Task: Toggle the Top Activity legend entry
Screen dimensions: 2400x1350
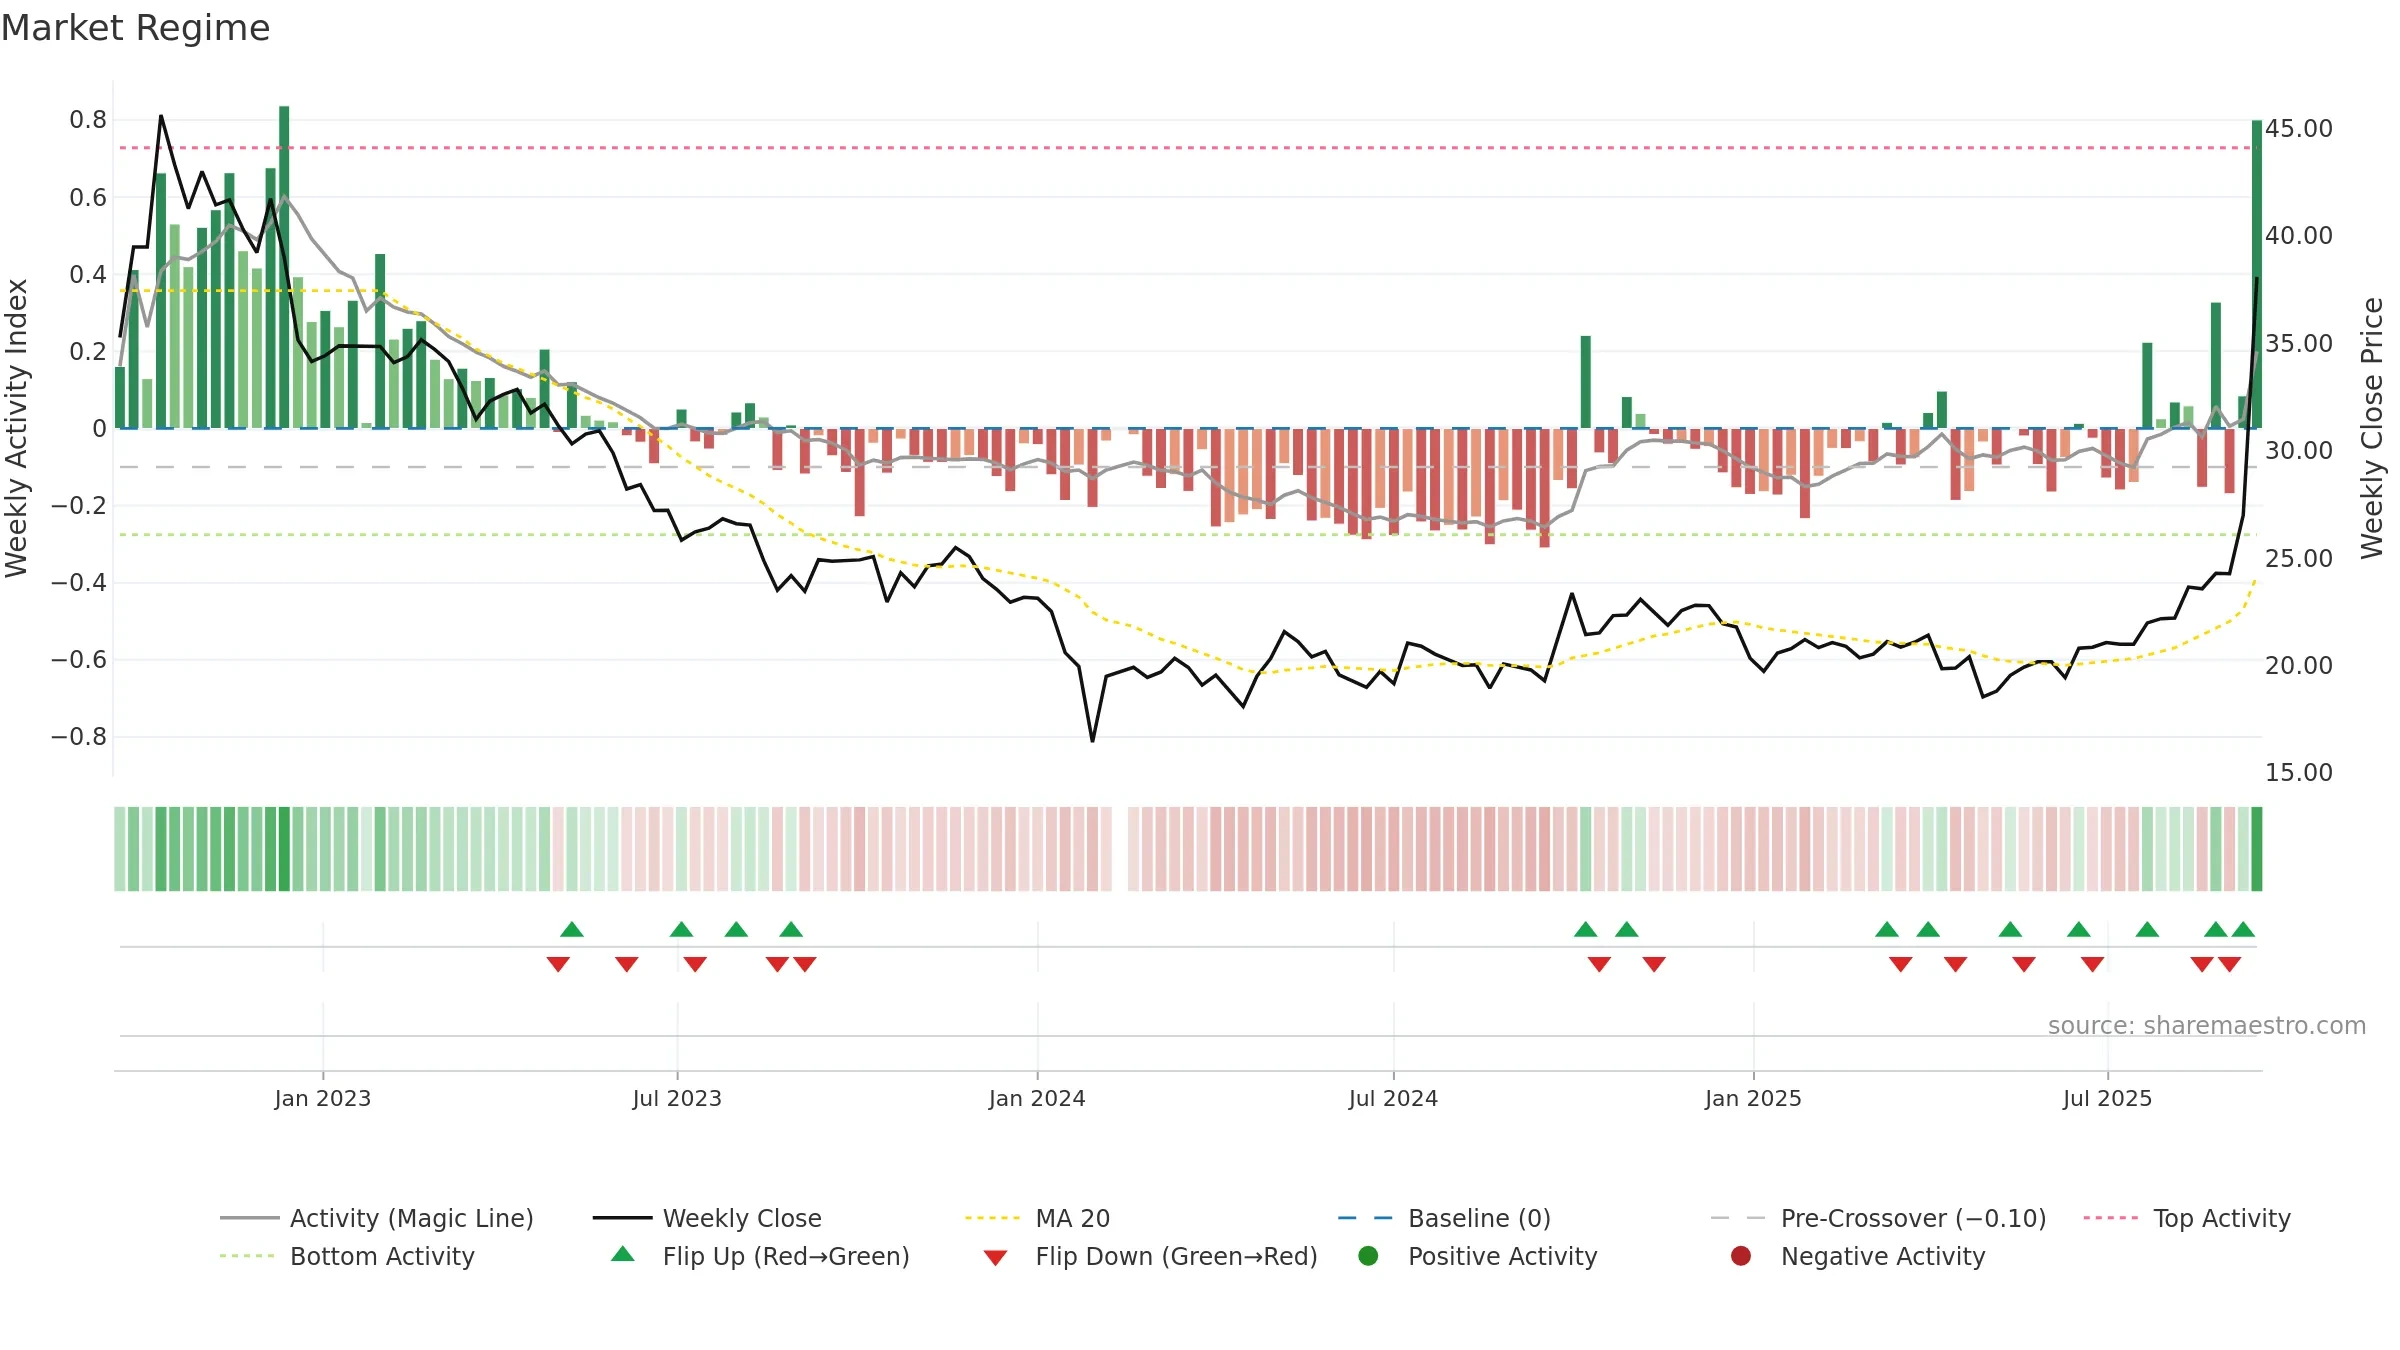Action: click(x=2187, y=1218)
